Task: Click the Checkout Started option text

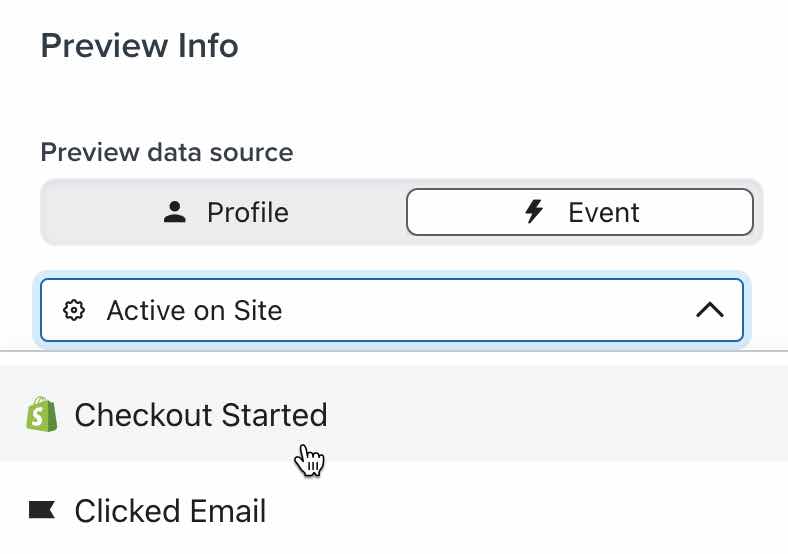Action: tap(200, 414)
